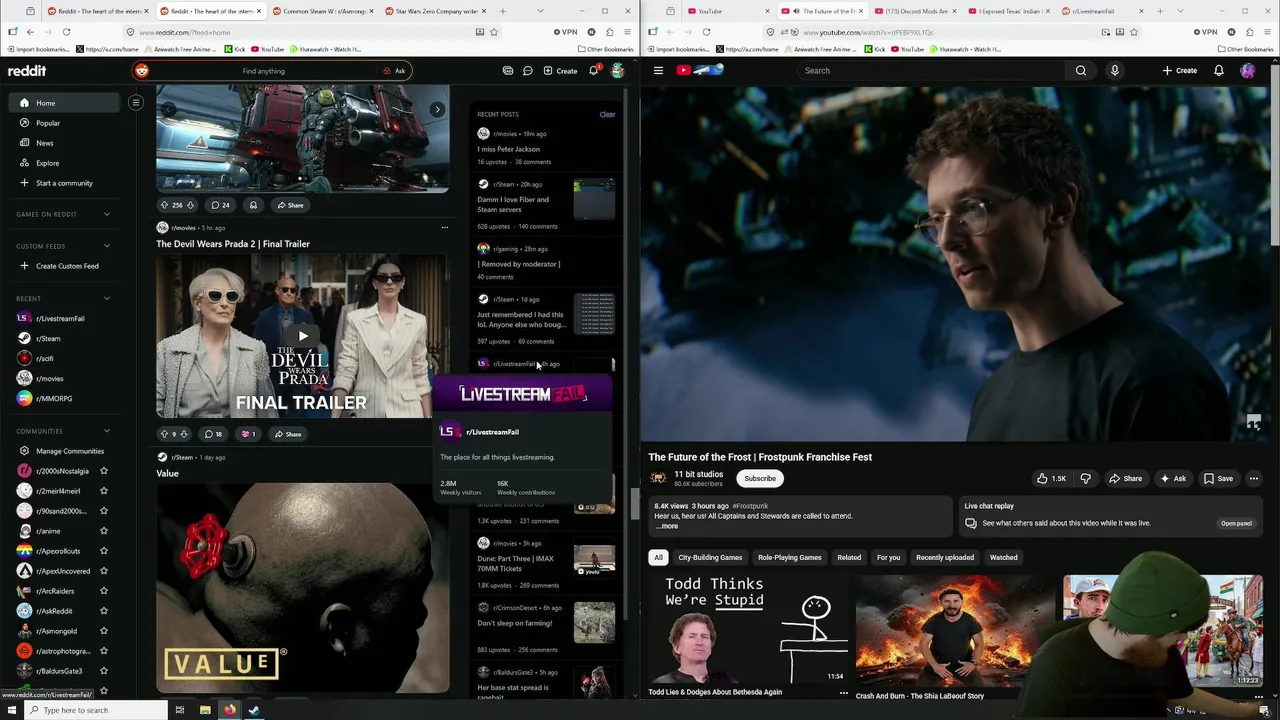This screenshot has width=1280, height=720.
Task: Upvote The Devil Wears Prada 2 post
Action: click(x=164, y=434)
